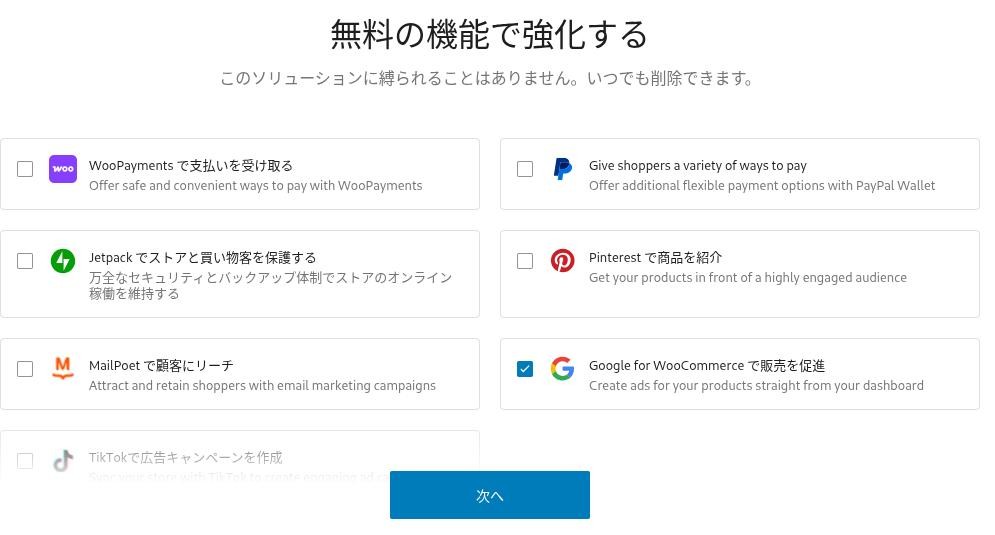The image size is (995, 535).
Task: Click the PayPal logo icon
Action: point(563,169)
